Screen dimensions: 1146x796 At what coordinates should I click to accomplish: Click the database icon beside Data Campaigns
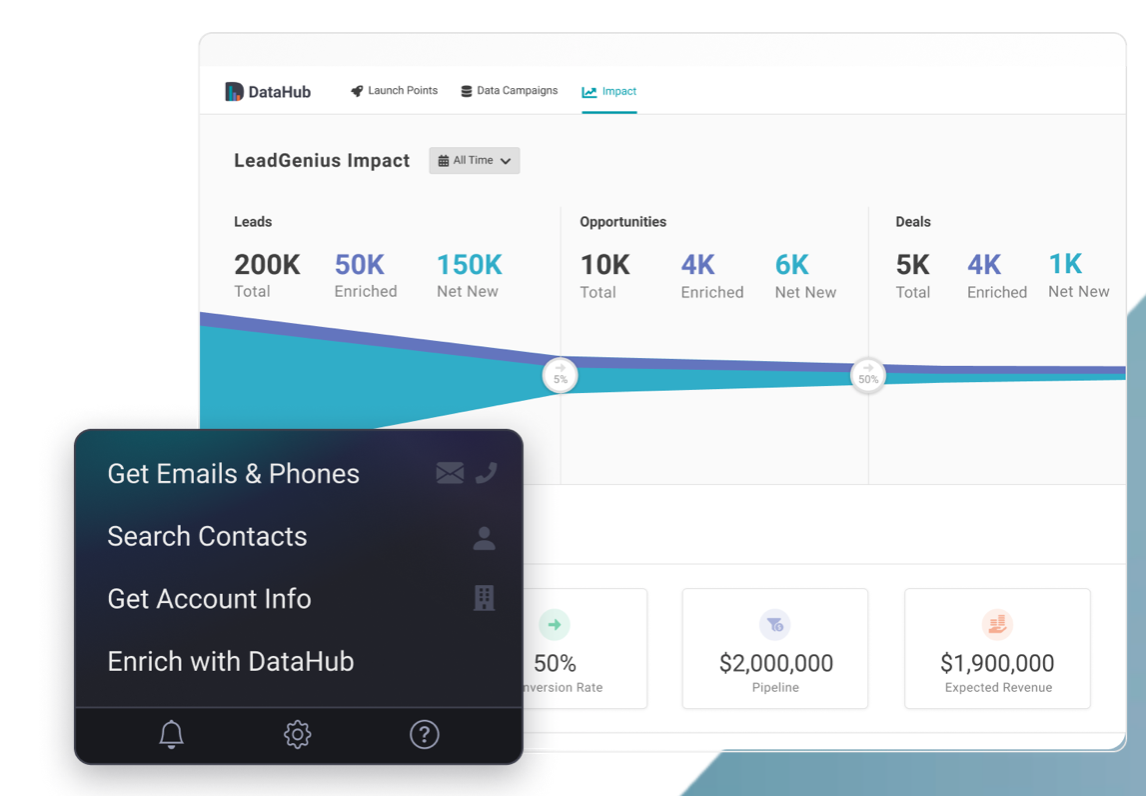466,91
